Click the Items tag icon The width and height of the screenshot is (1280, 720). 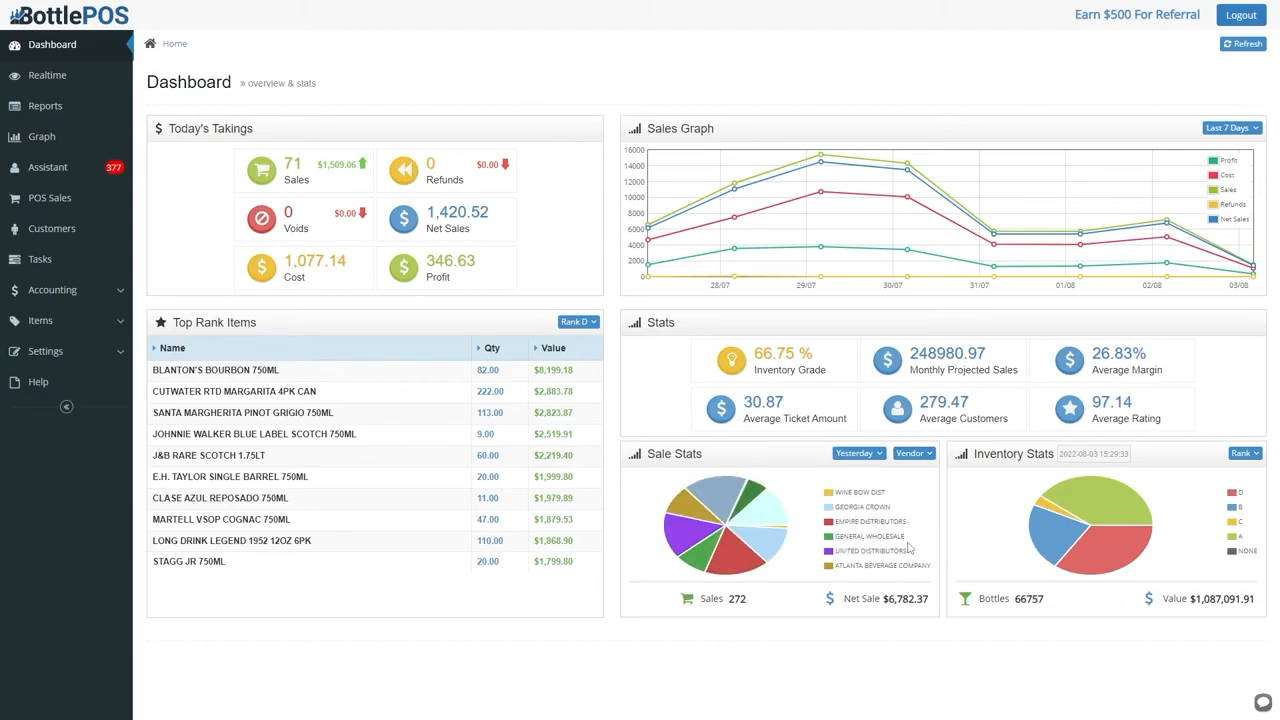(14, 321)
